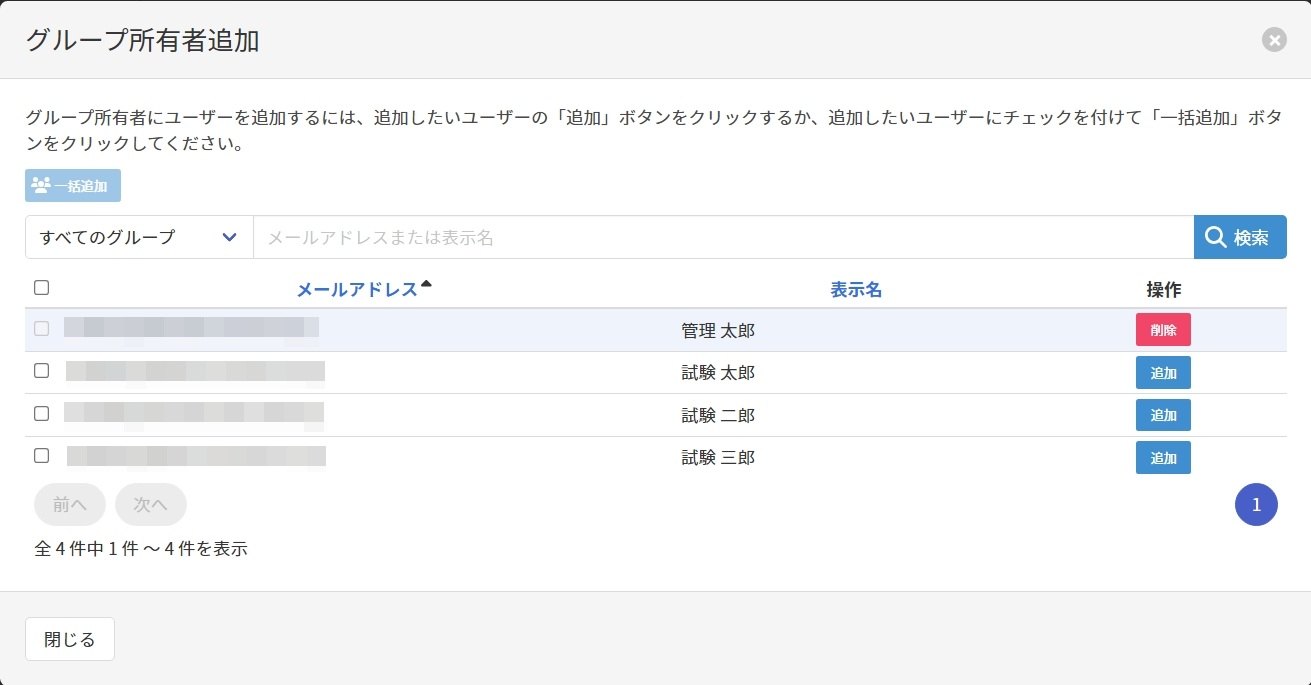Screen dimensions: 1311x685
Task: Sort by the メールアドレス column header
Action: pos(357,290)
